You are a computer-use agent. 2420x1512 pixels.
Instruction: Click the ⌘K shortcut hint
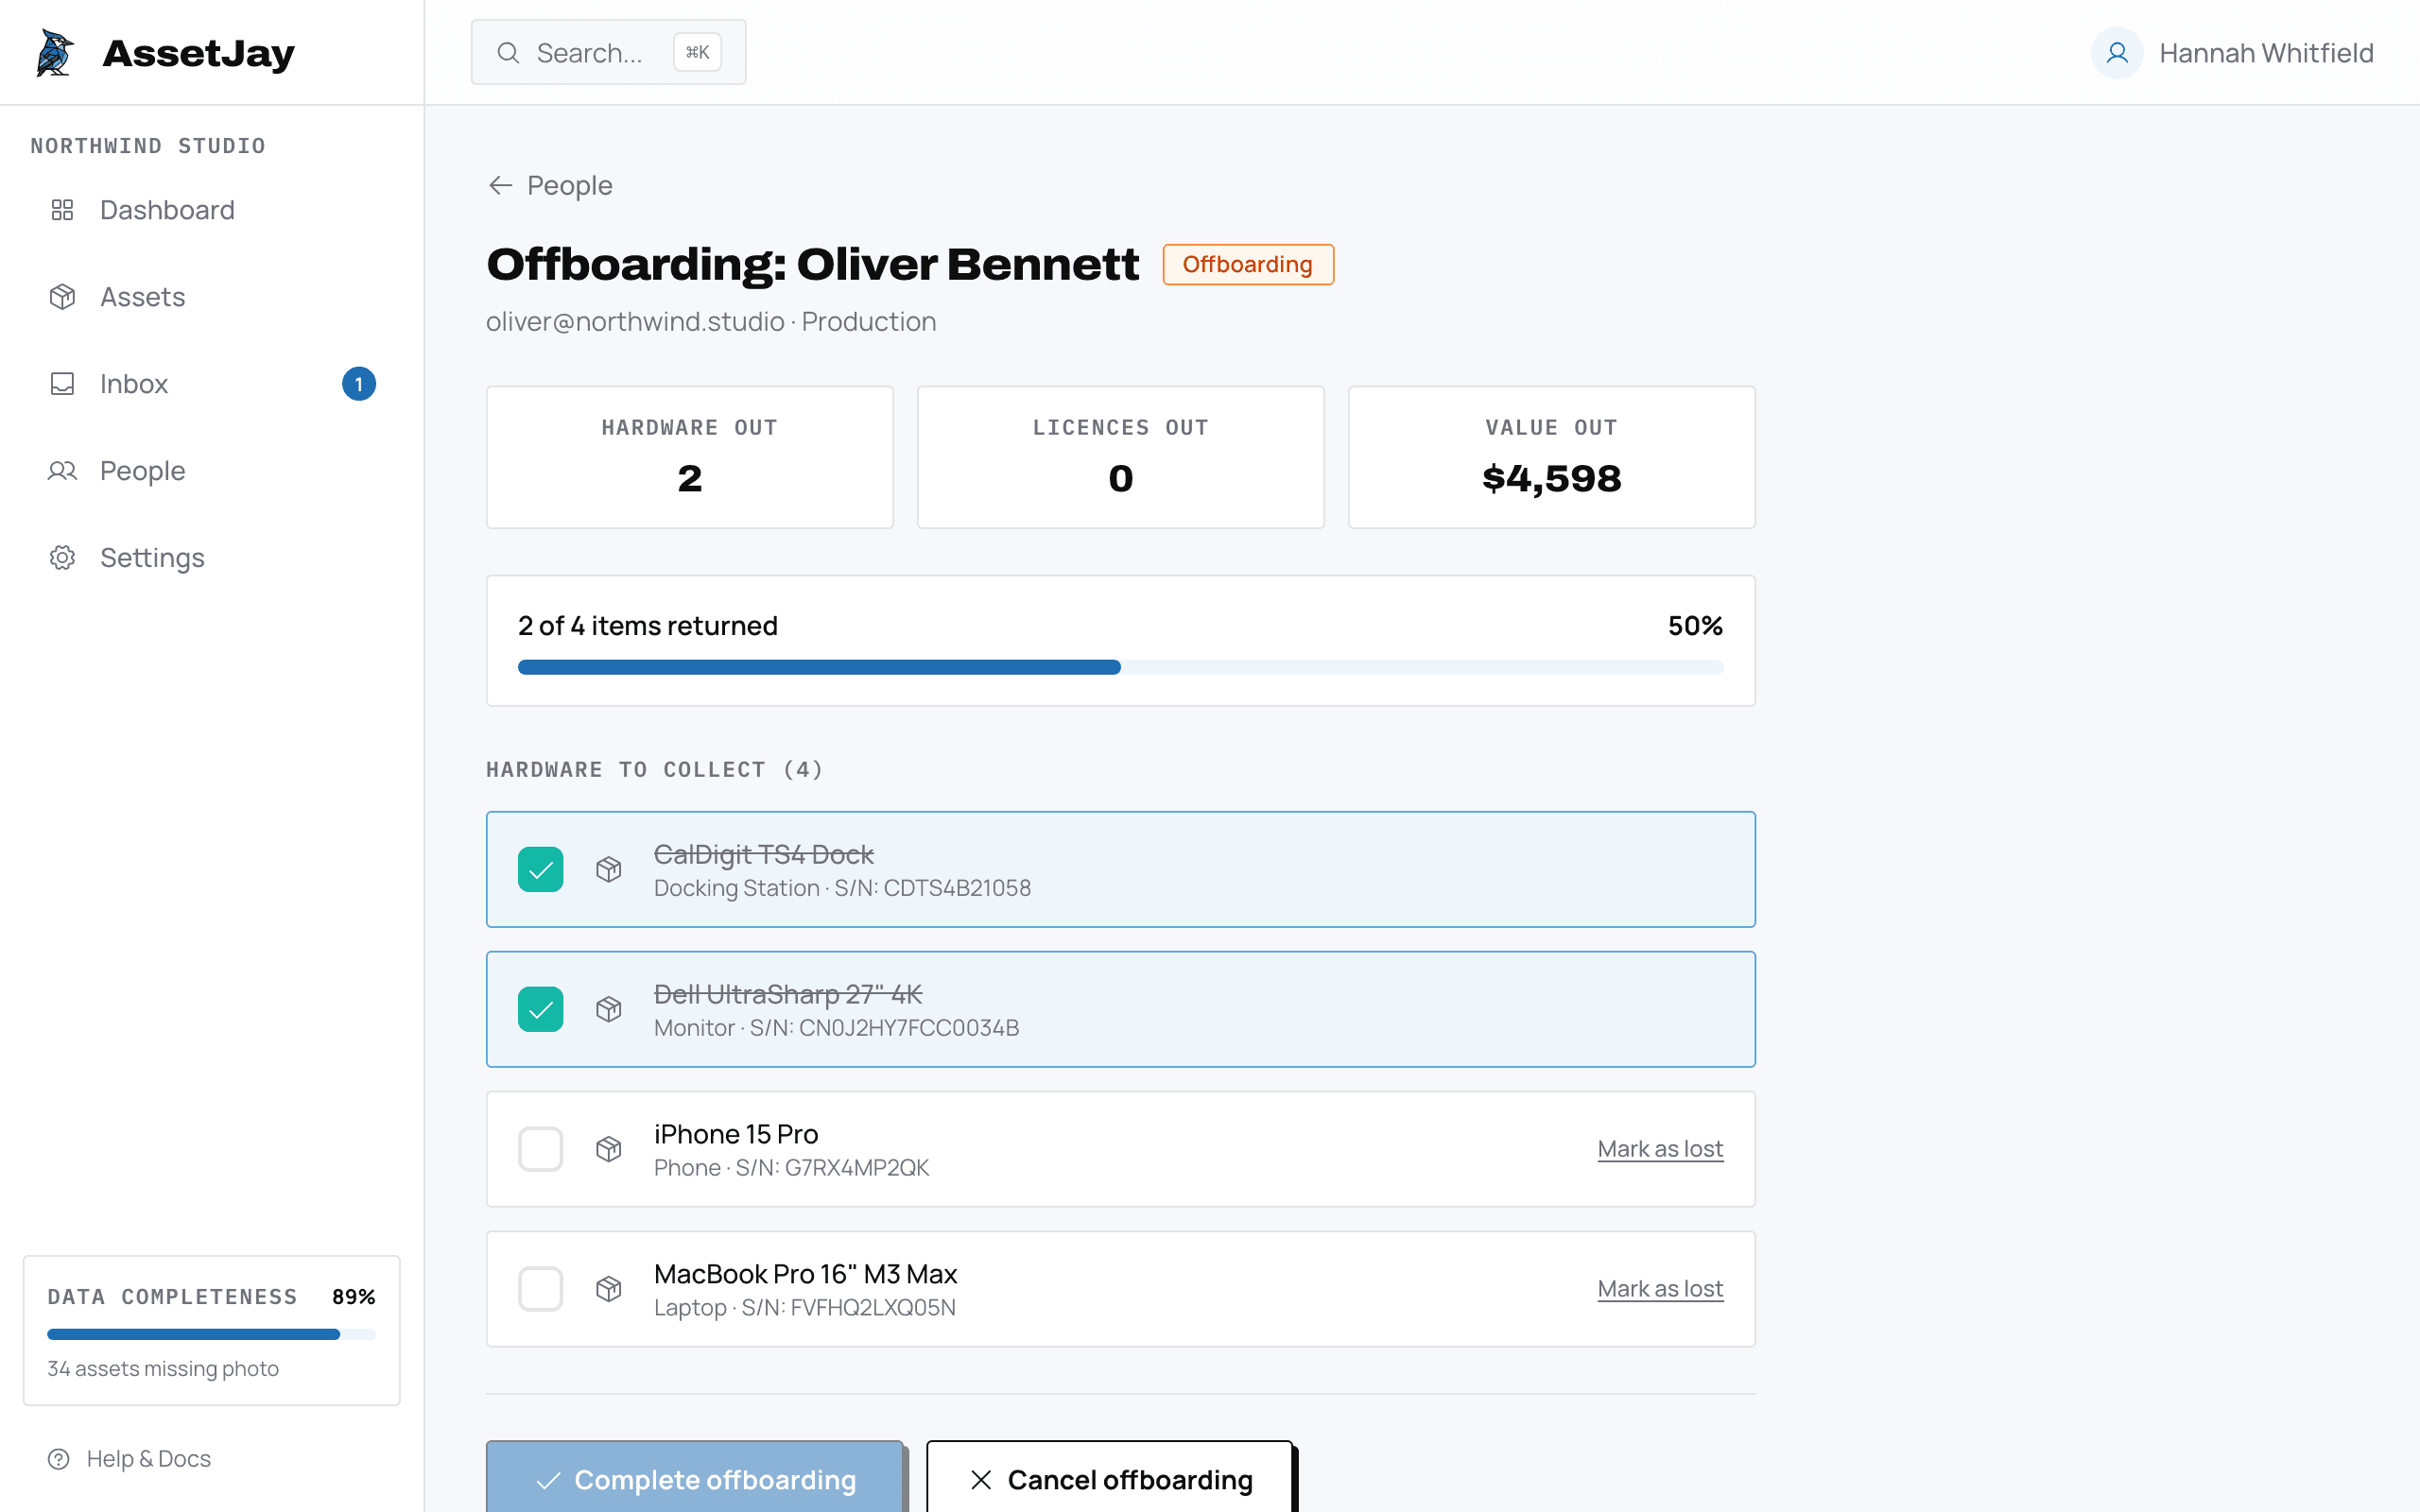(698, 52)
